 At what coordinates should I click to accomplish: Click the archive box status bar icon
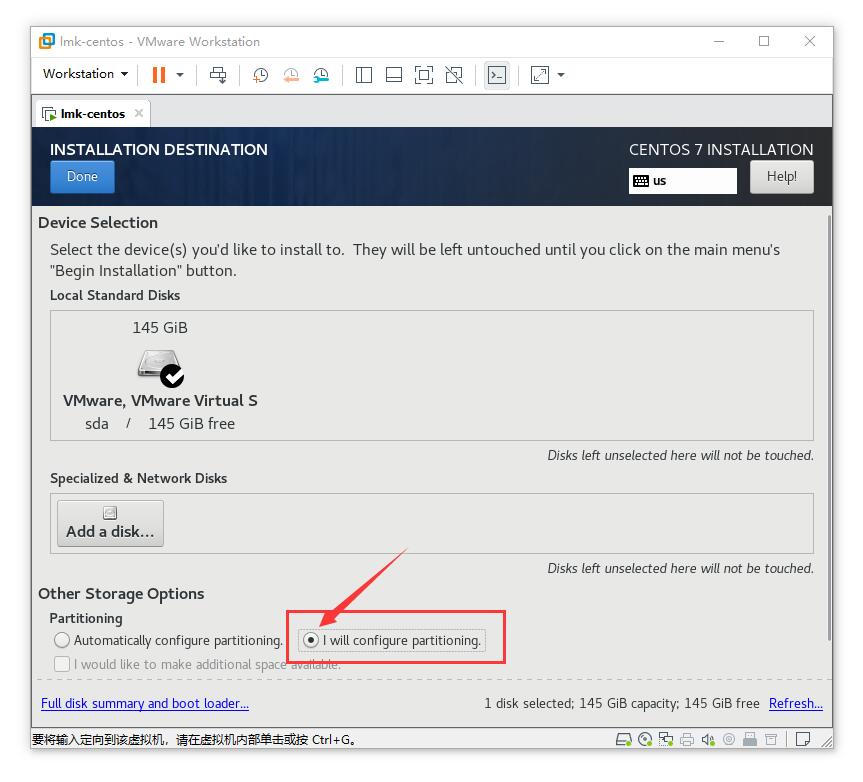[771, 739]
